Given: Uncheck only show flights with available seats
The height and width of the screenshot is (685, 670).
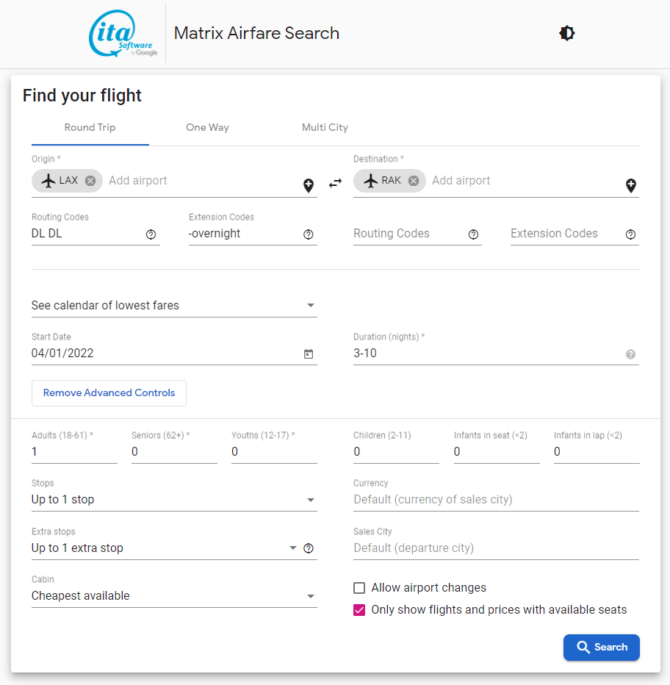Looking at the screenshot, I should pos(359,610).
